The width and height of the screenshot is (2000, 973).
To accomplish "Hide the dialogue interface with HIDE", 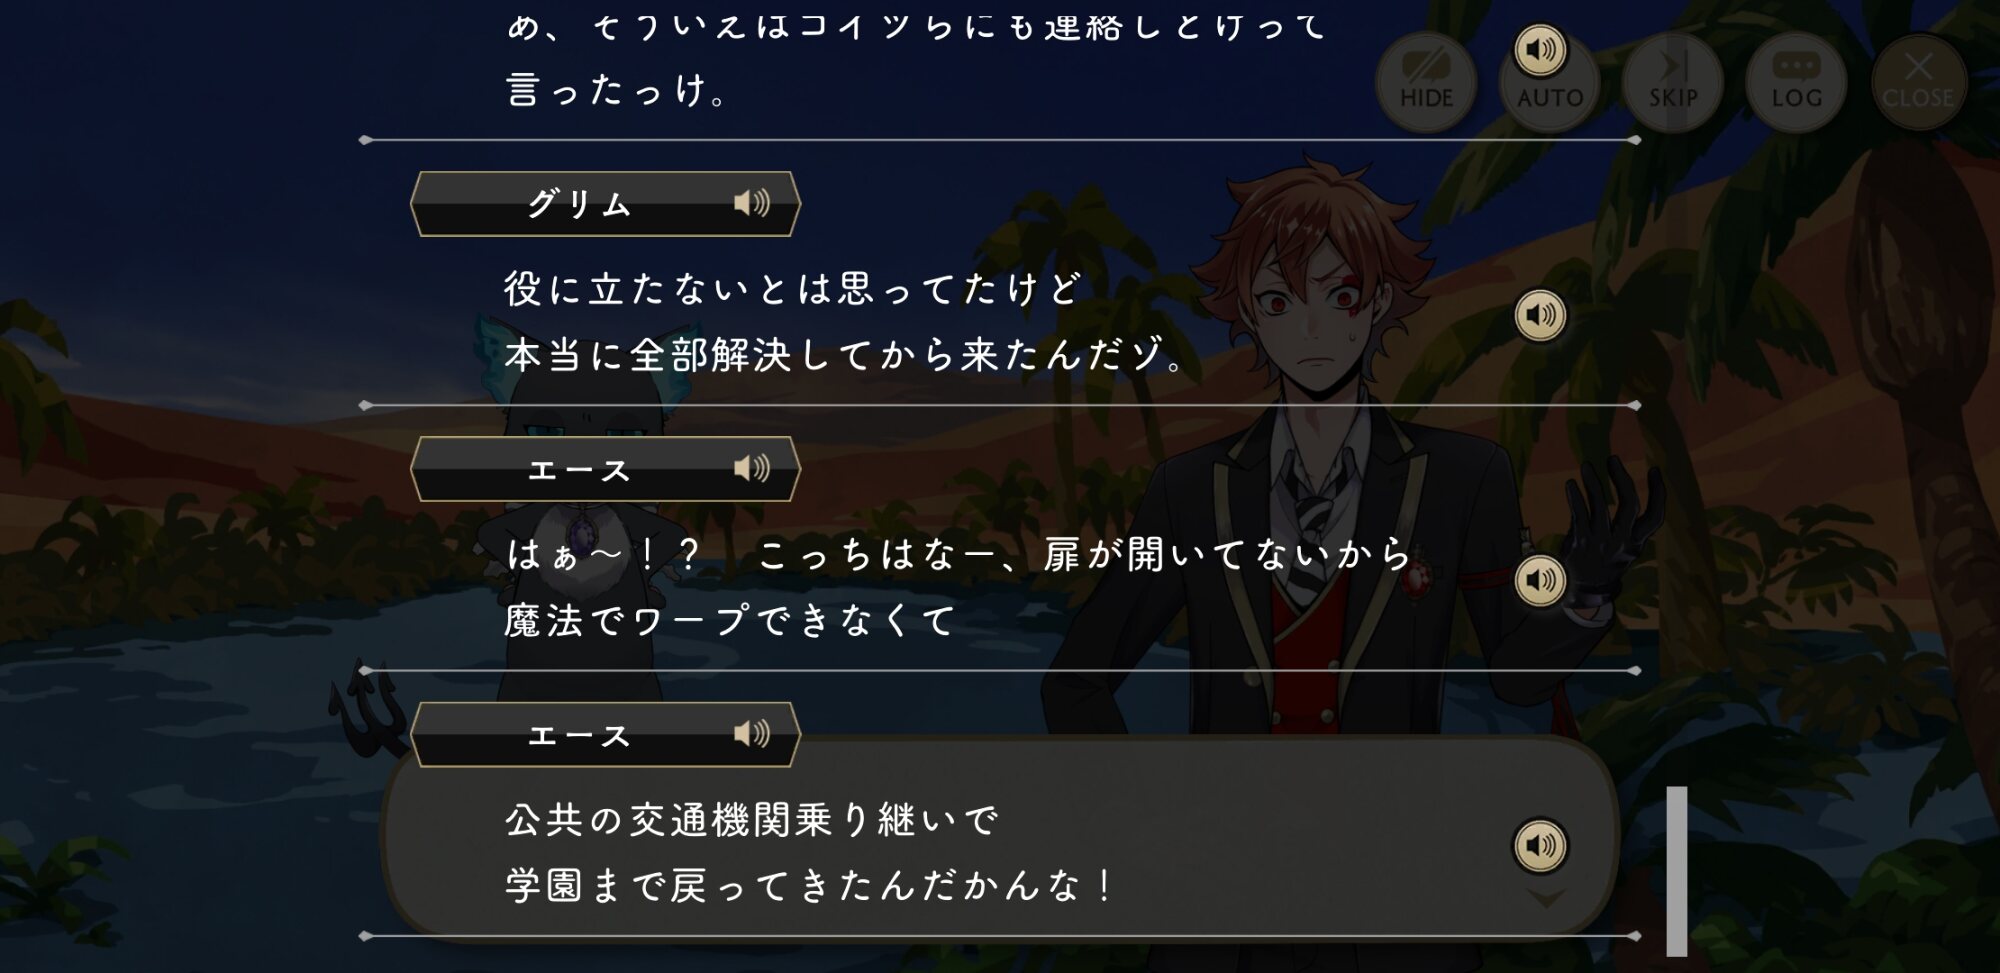I will [1426, 82].
